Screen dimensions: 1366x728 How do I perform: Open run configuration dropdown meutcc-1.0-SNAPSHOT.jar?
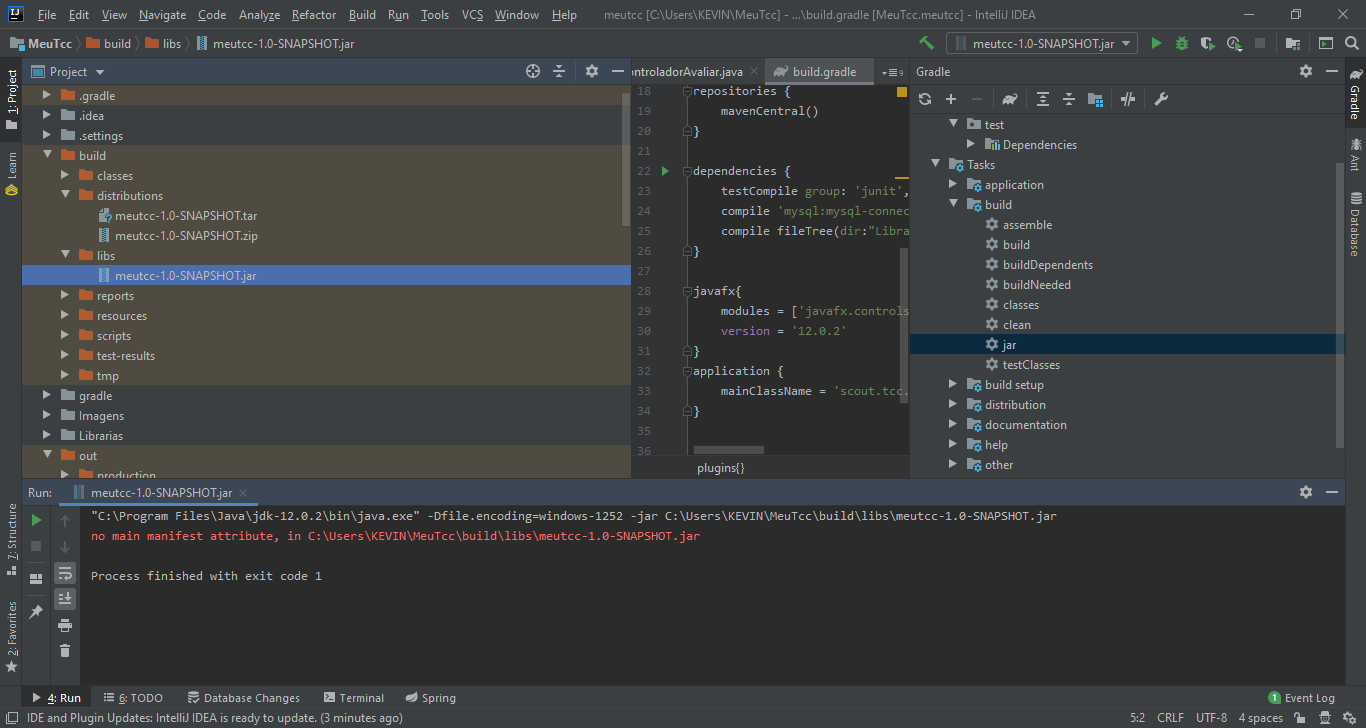pyautogui.click(x=1041, y=43)
